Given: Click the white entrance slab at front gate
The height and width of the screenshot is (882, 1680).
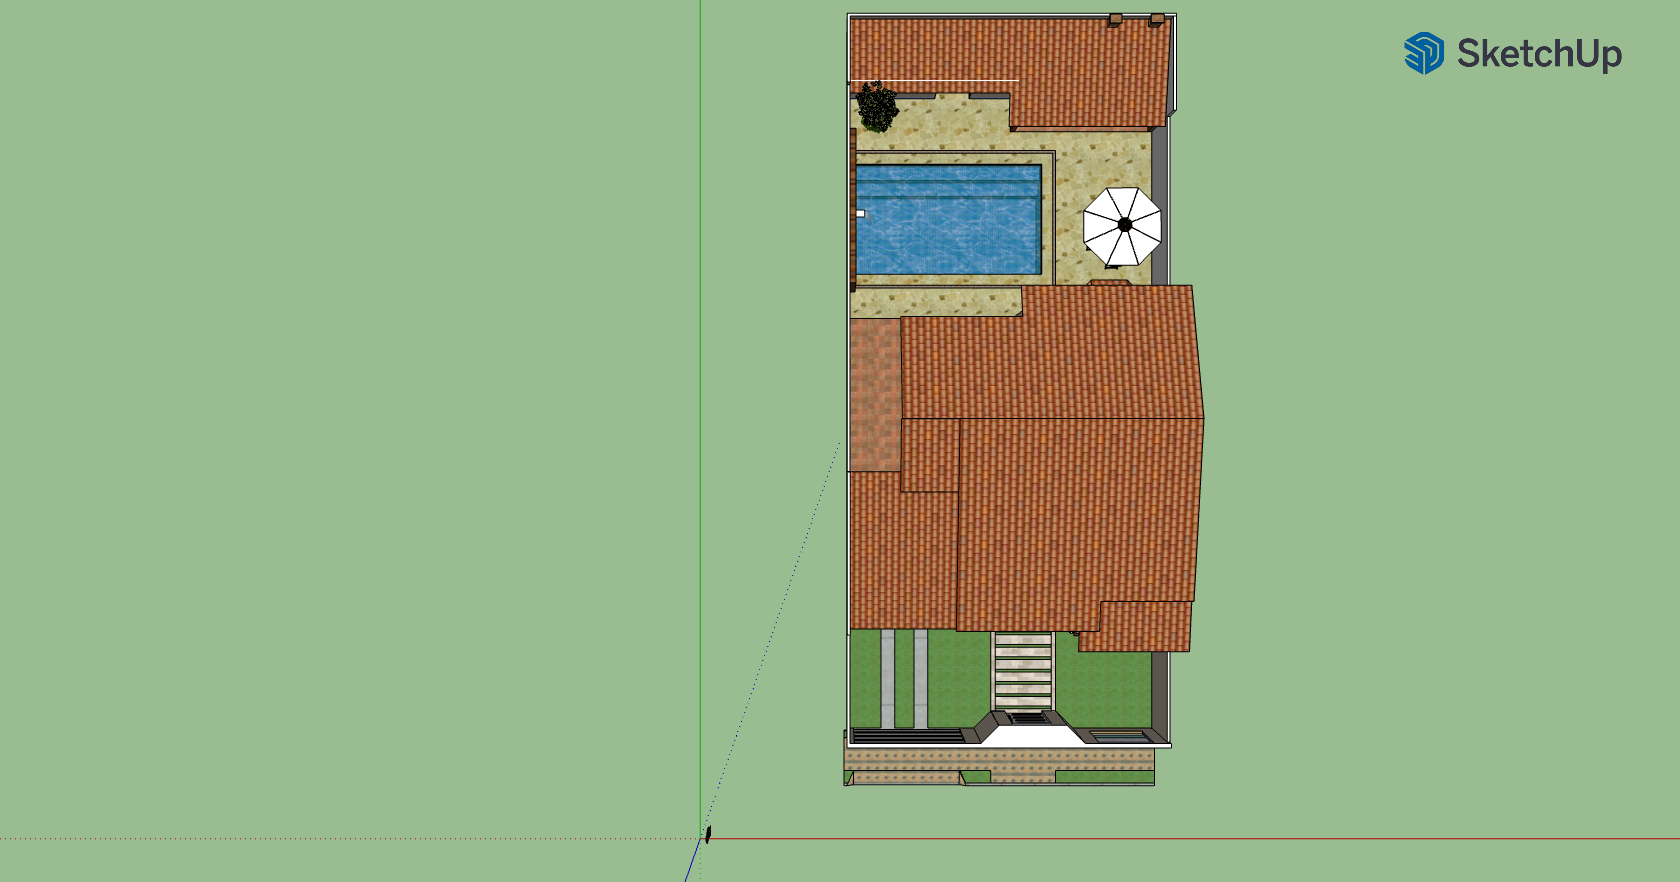Looking at the screenshot, I should click(x=1030, y=736).
